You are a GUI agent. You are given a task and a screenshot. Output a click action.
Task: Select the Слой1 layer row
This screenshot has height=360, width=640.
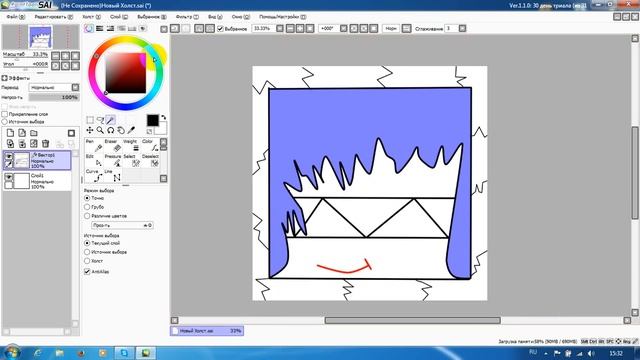[x=37, y=181]
